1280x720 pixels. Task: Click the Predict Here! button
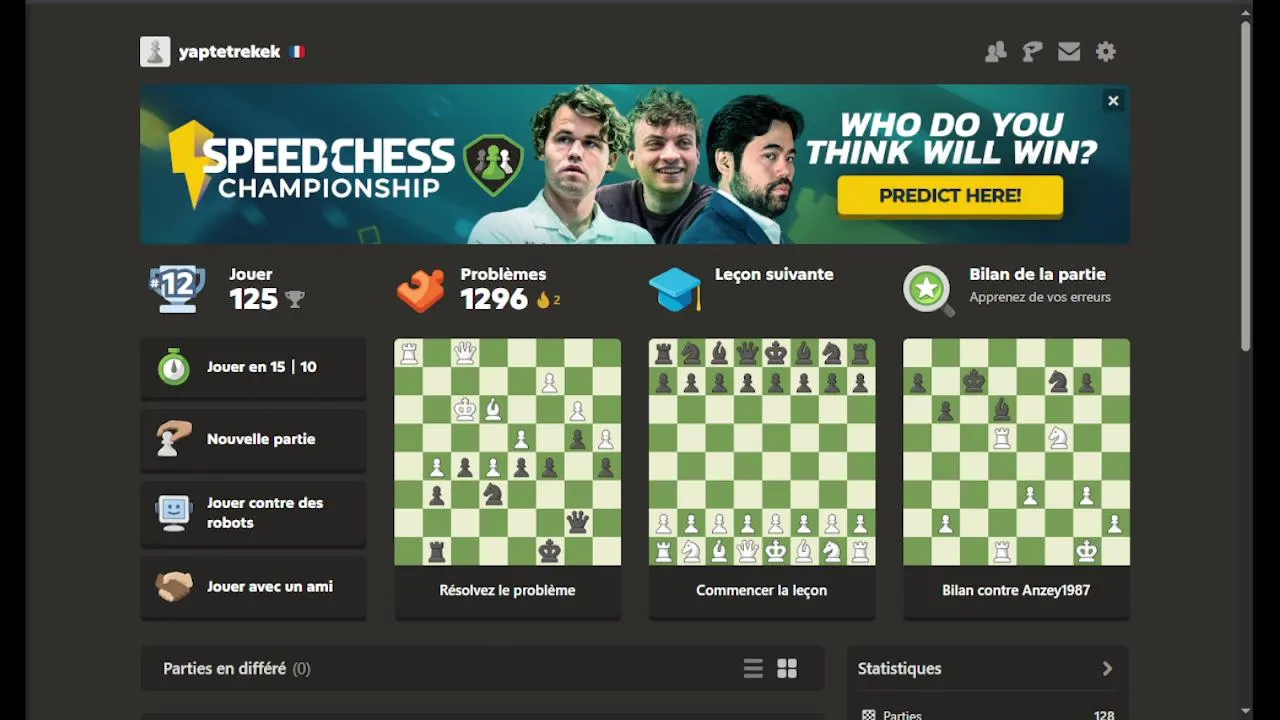950,196
